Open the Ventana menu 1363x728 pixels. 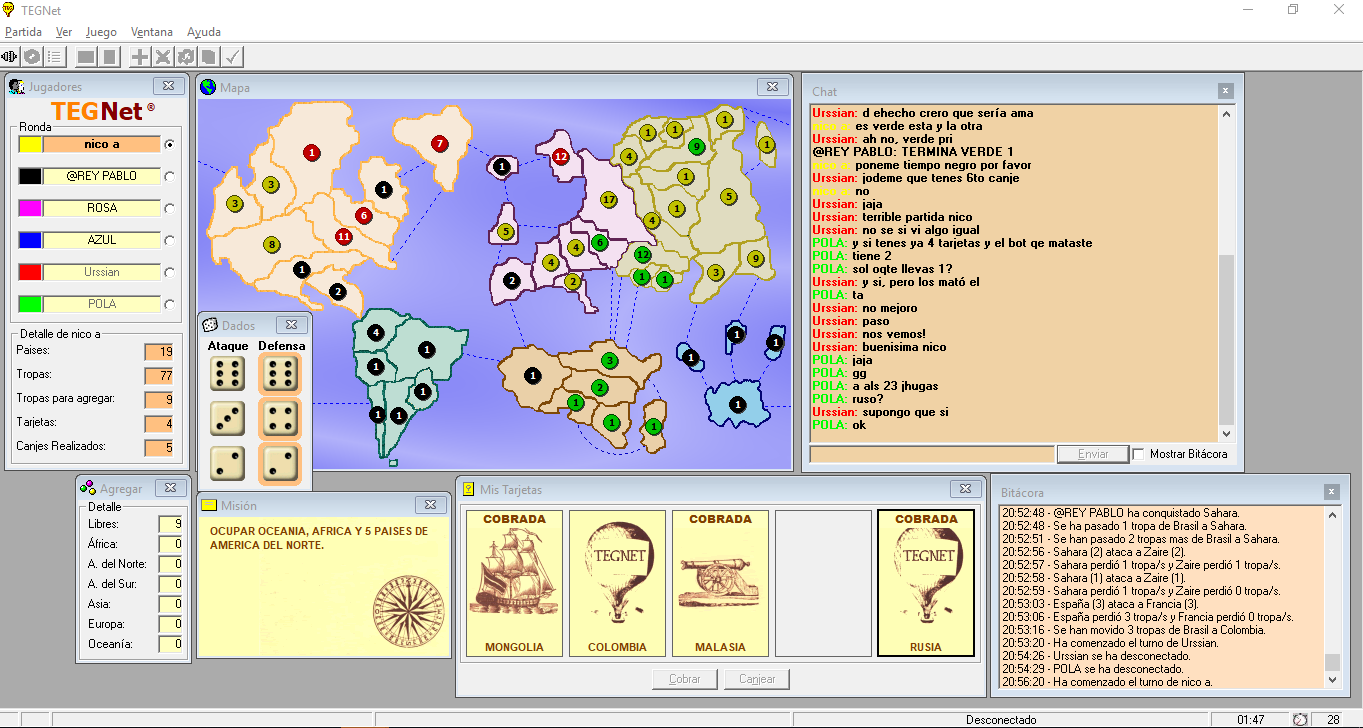(x=150, y=32)
